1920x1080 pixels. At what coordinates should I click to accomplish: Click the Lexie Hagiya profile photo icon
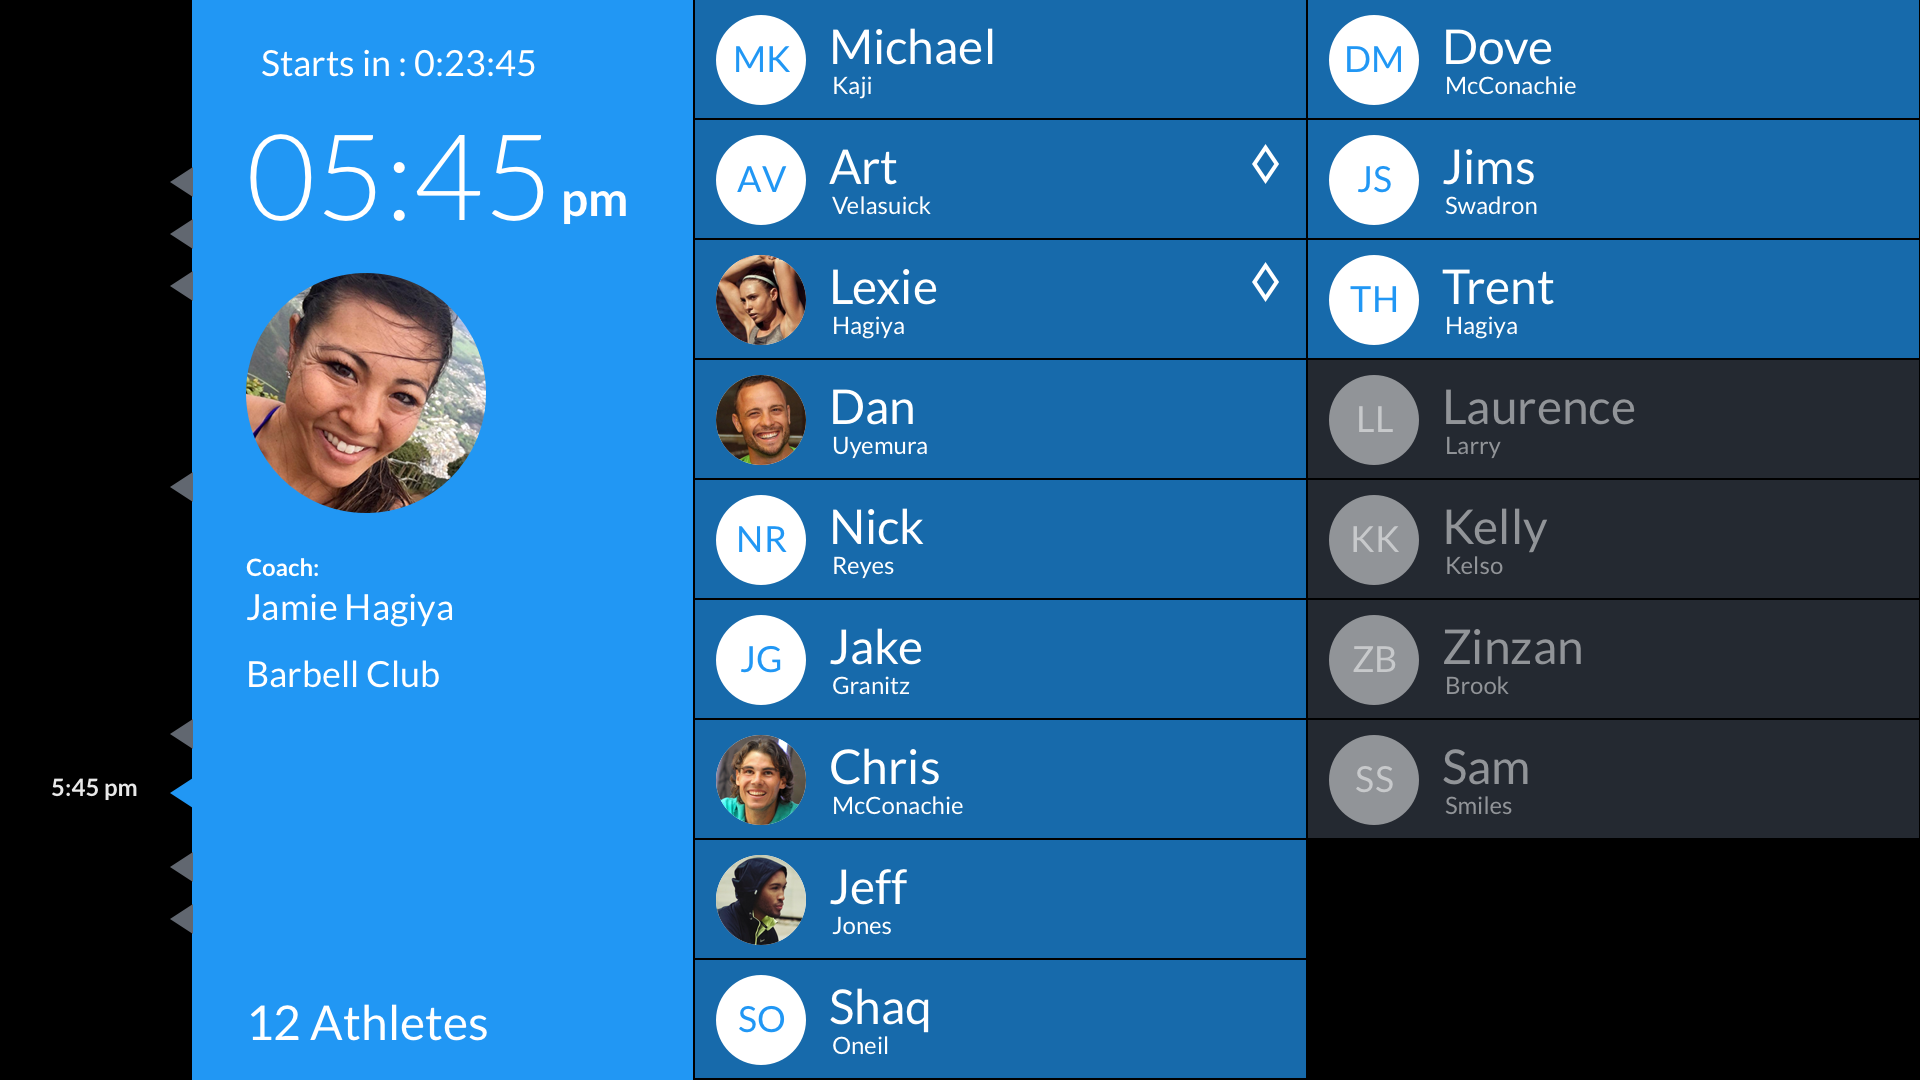tap(762, 301)
